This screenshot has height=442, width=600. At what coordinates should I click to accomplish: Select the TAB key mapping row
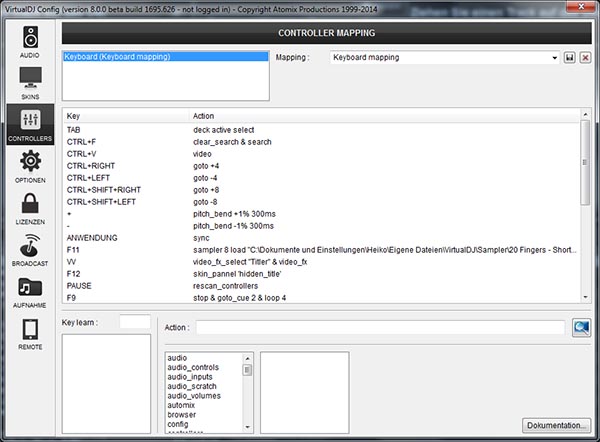click(x=321, y=130)
